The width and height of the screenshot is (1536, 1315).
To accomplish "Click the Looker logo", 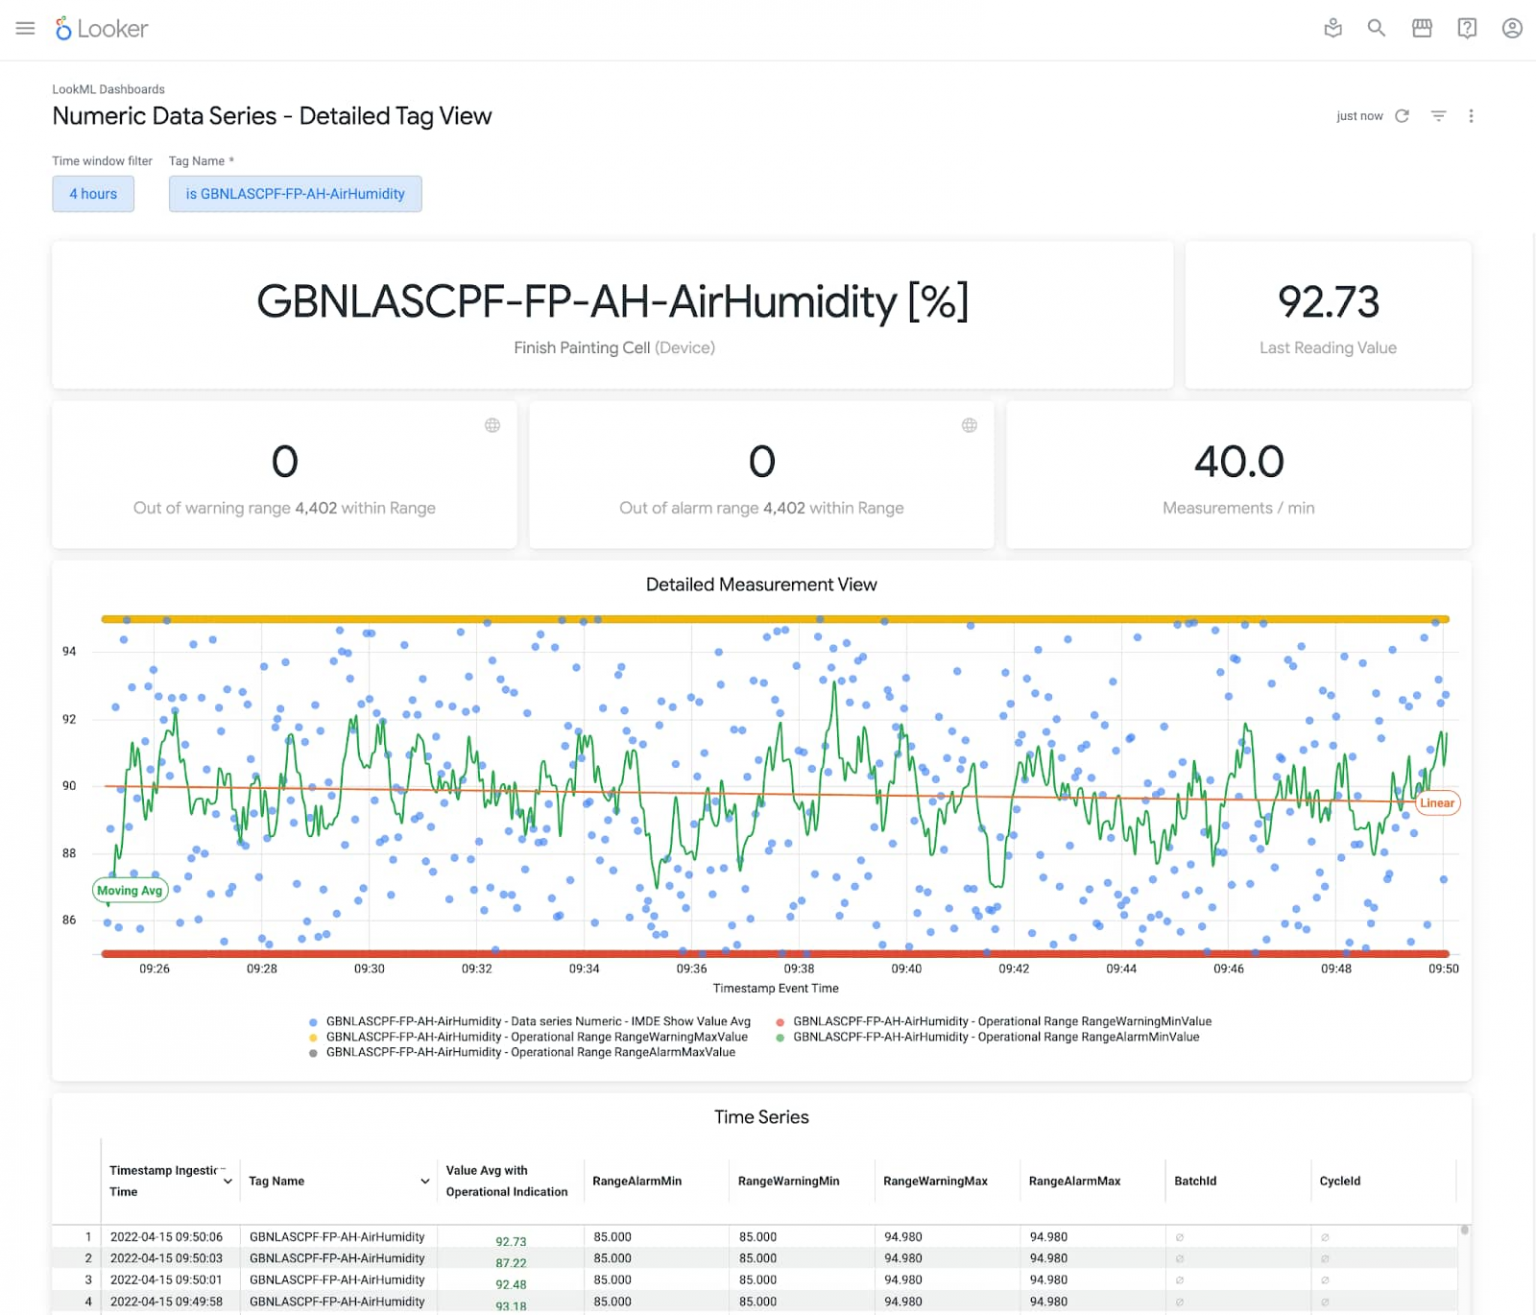I will (102, 28).
